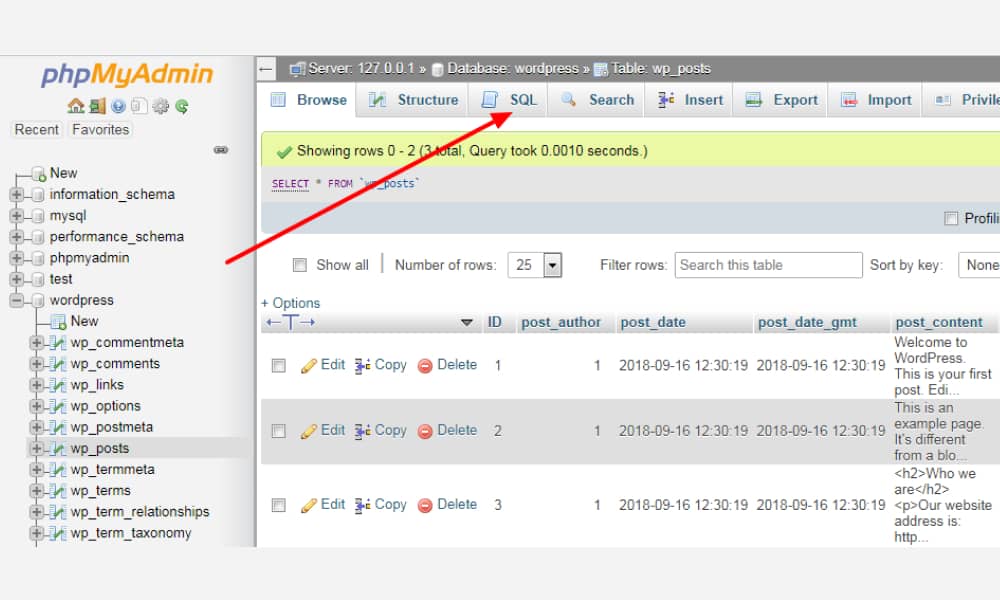
Task: Focus the Search this table field
Action: pos(768,265)
